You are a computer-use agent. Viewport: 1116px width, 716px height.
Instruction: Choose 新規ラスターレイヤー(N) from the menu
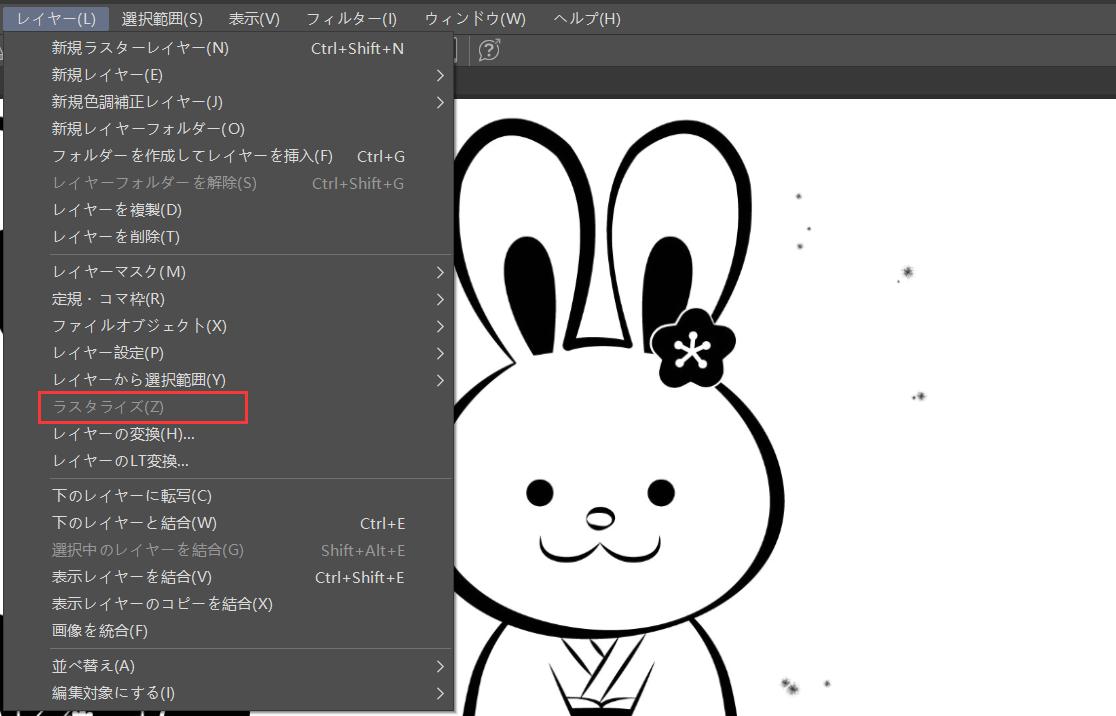pyautogui.click(x=140, y=48)
